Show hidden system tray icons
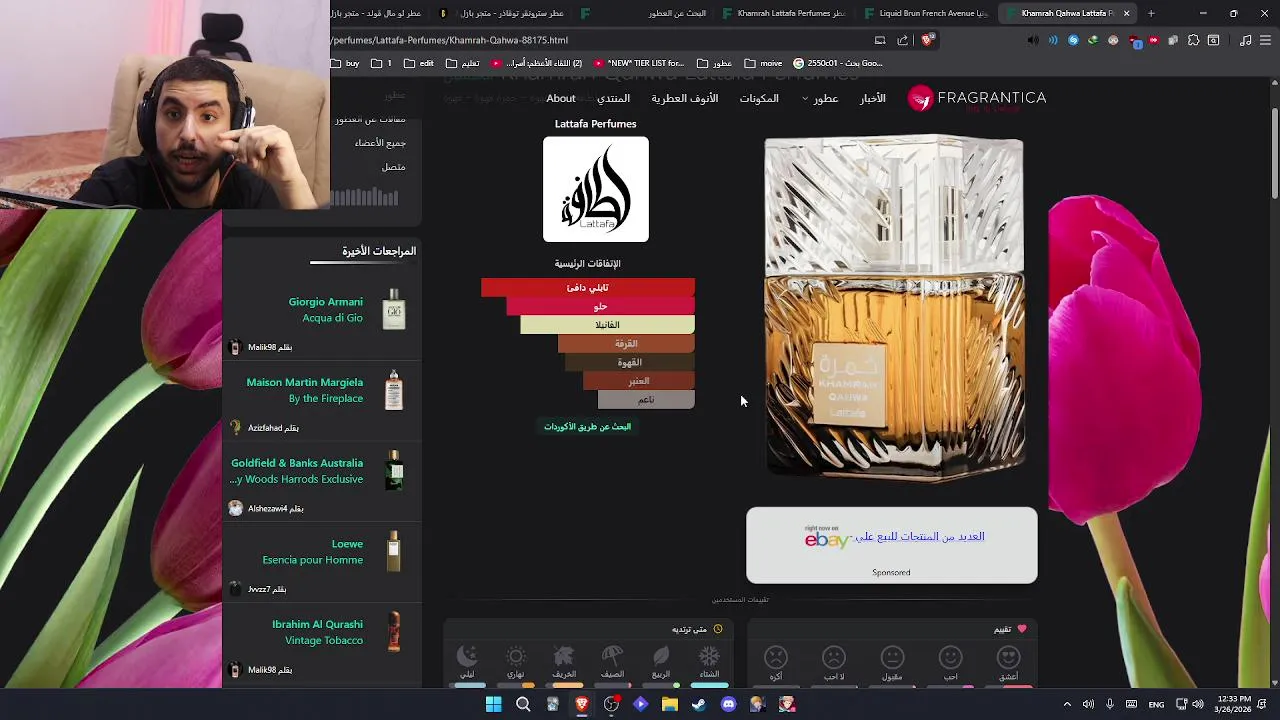This screenshot has width=1280, height=720. [1066, 704]
